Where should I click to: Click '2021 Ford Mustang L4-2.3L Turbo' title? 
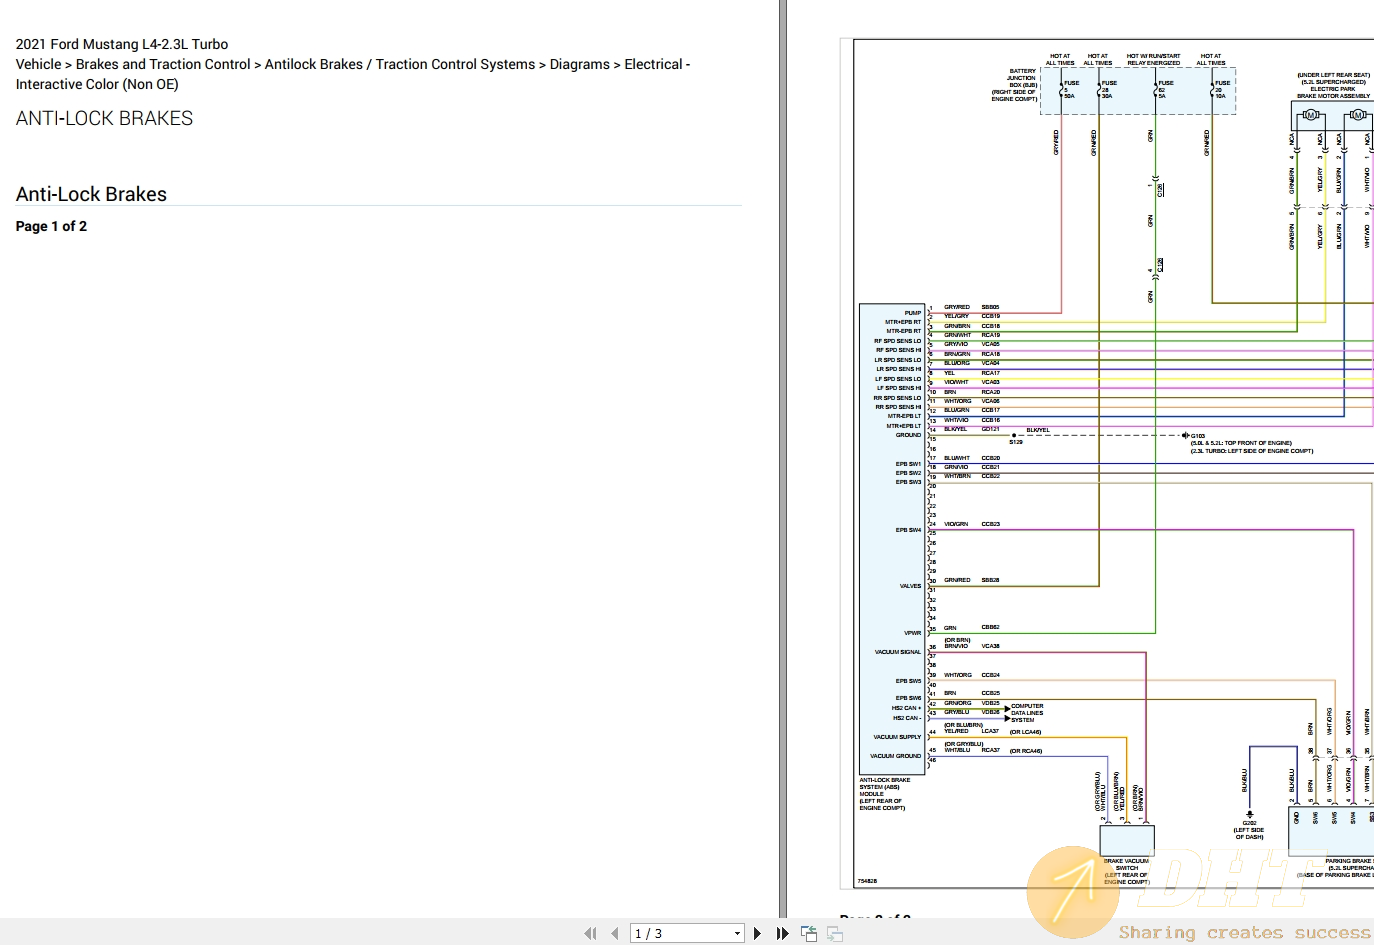(122, 44)
